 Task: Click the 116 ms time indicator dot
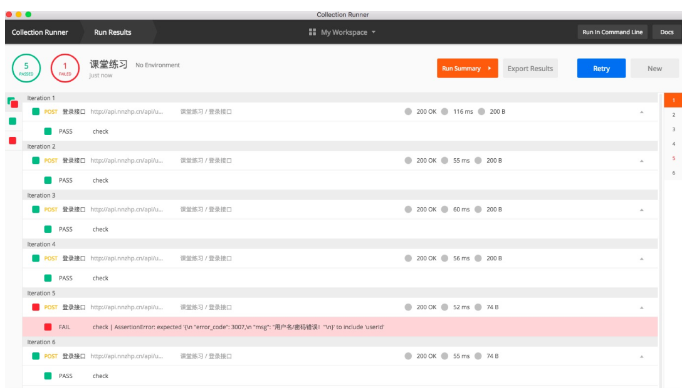tap(445, 111)
